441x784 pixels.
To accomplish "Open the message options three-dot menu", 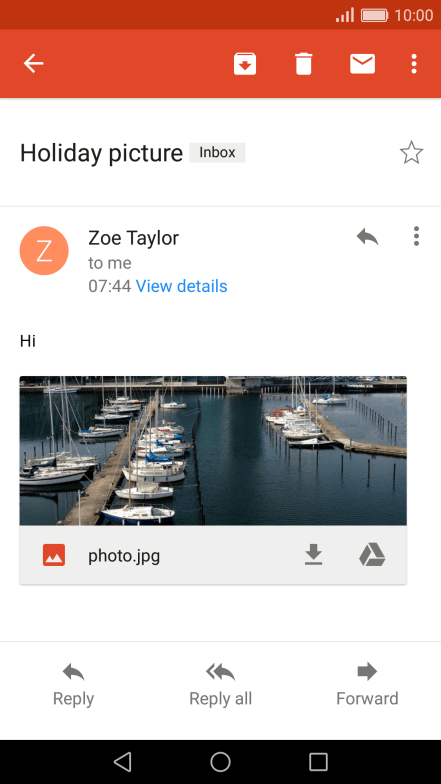I will coord(416,236).
